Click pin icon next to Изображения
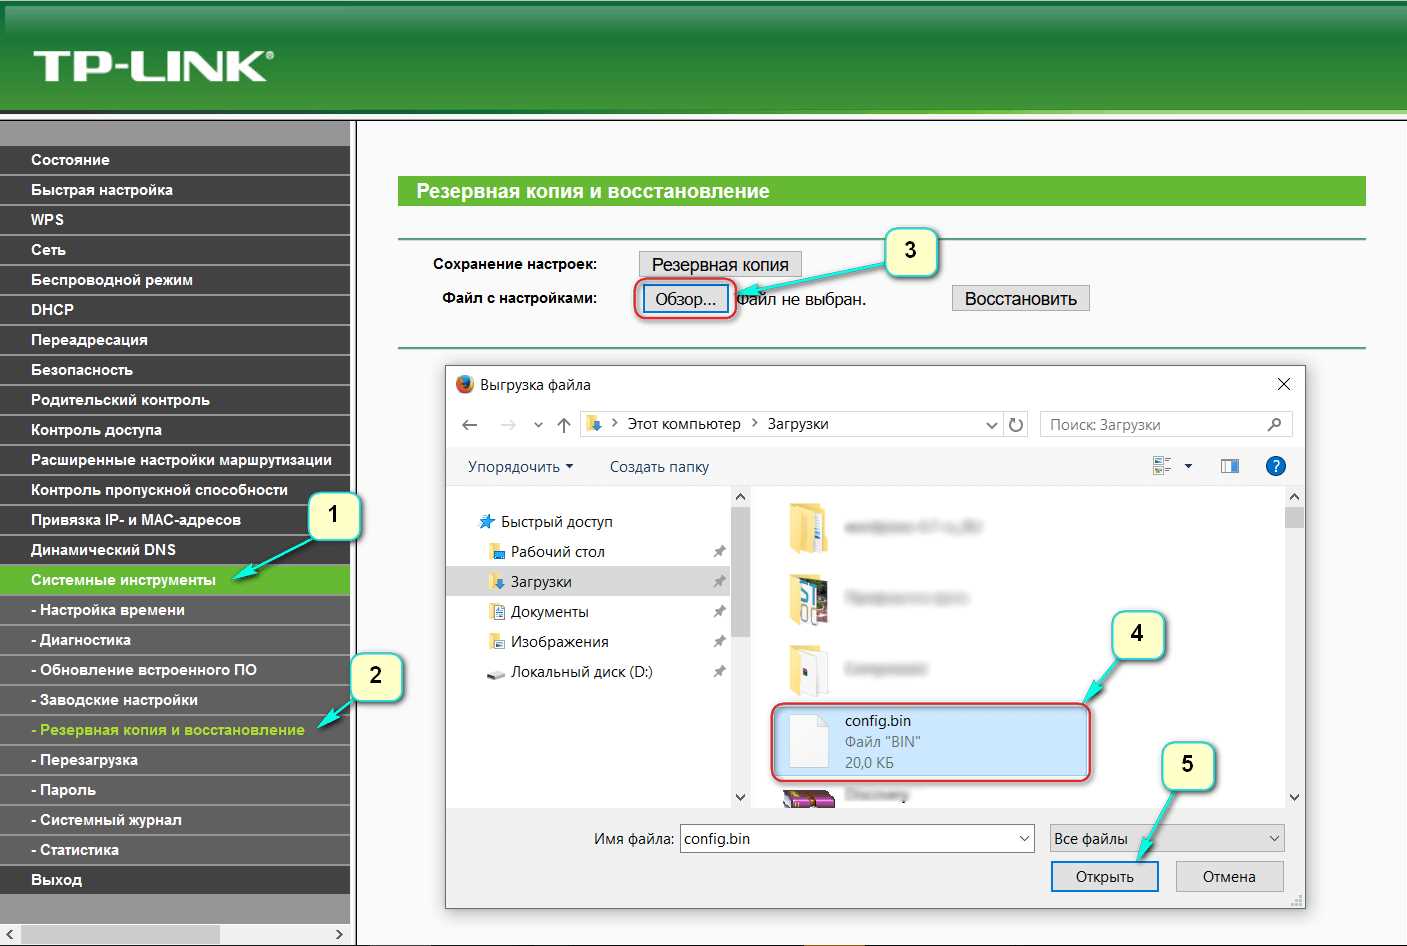The width and height of the screenshot is (1407, 946). tap(719, 642)
